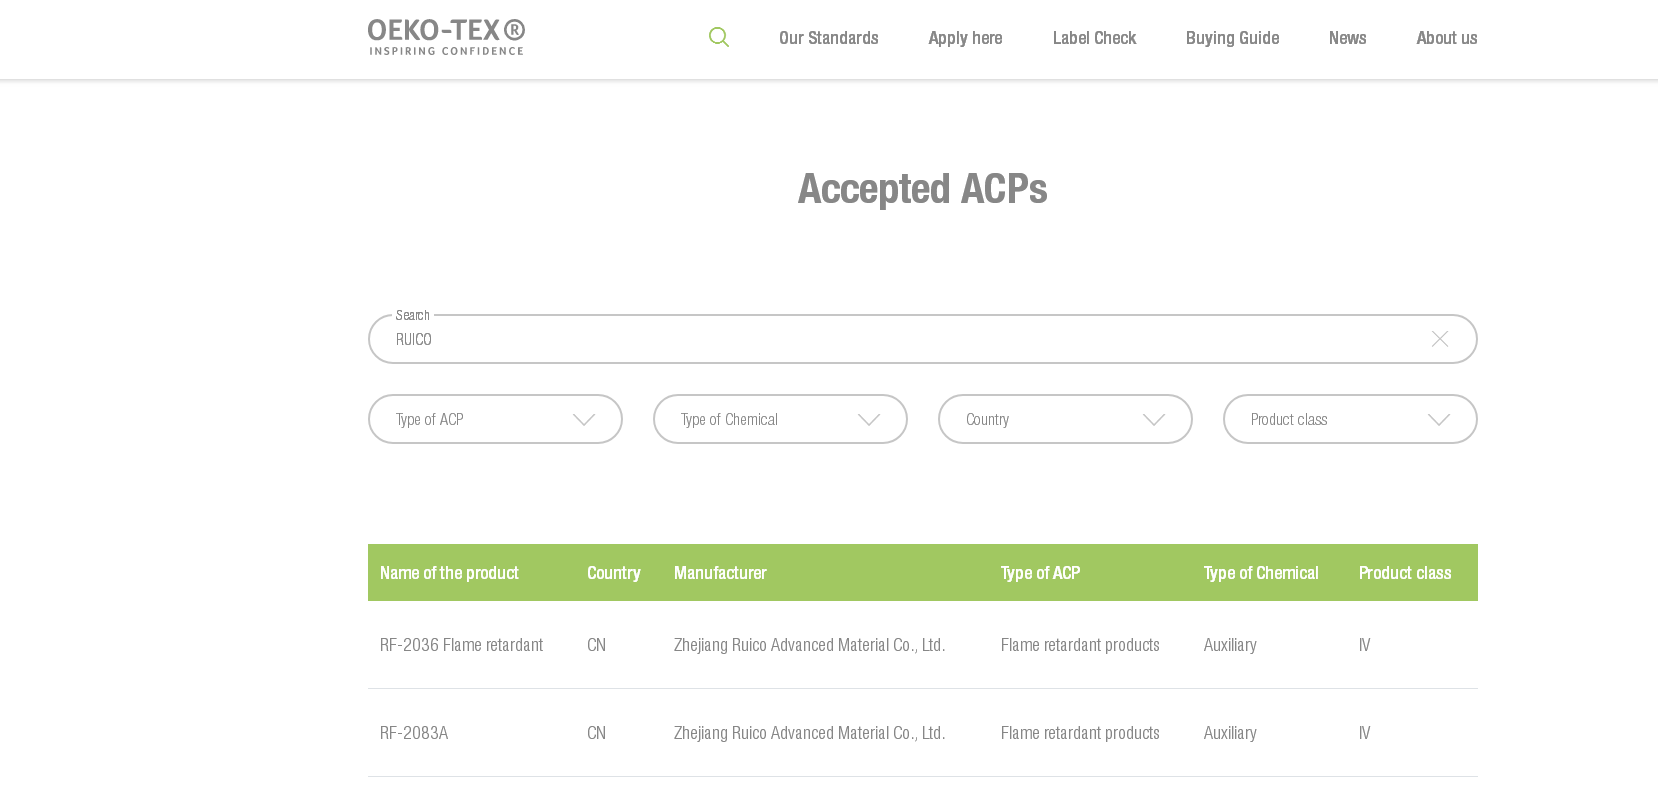Open the Product class filter dropdown
The image size is (1658, 797).
(x=1350, y=419)
